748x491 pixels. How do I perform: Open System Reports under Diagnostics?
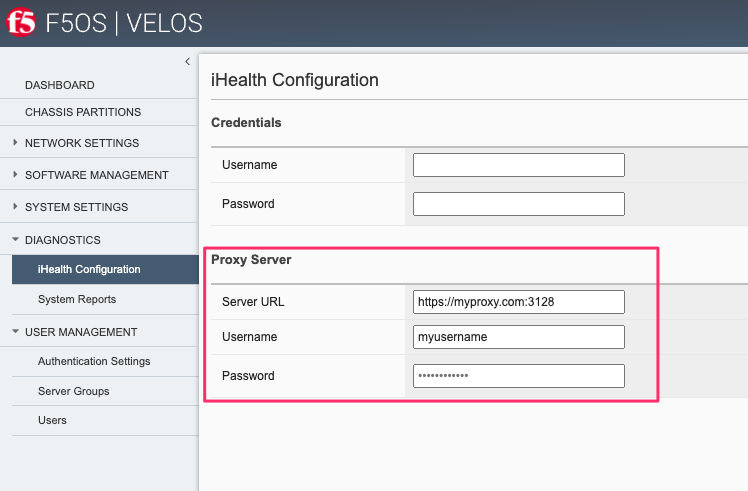[x=77, y=299]
